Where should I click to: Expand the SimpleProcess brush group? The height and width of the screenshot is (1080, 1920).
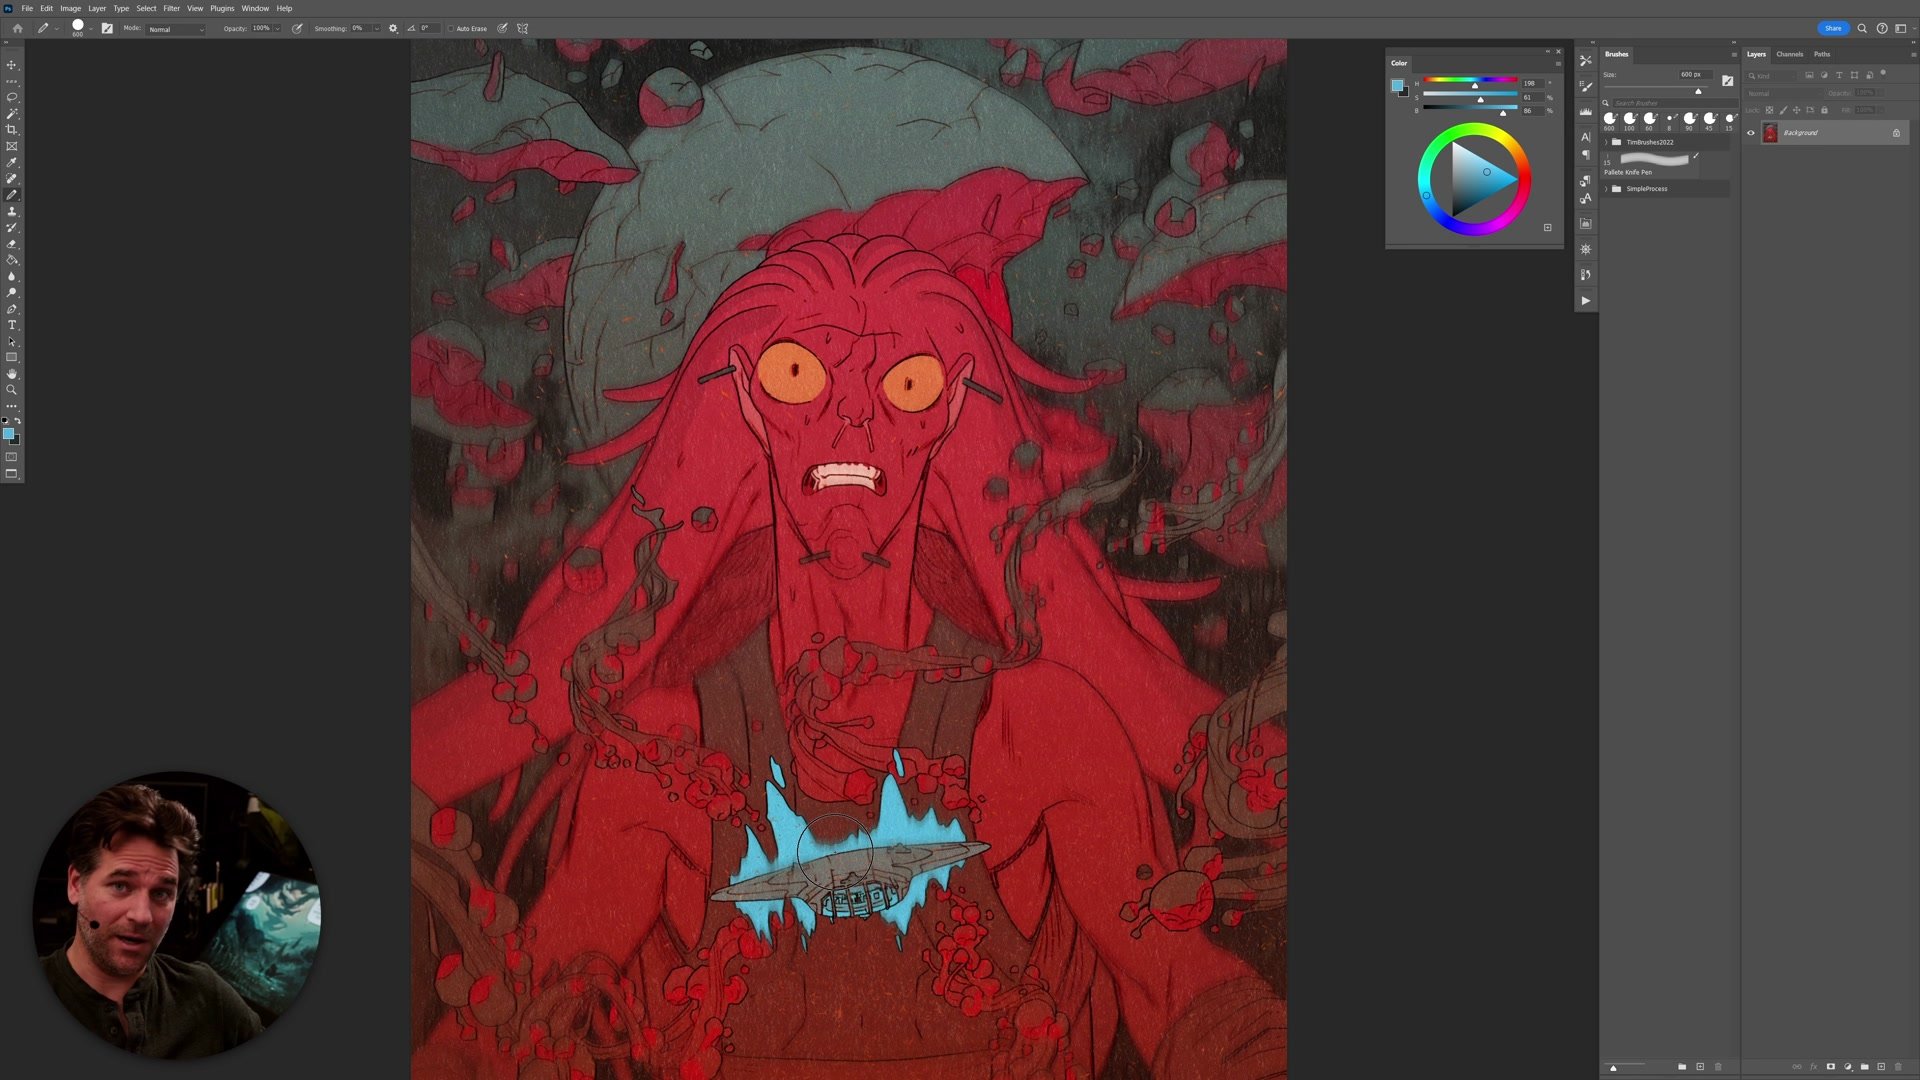coord(1608,188)
